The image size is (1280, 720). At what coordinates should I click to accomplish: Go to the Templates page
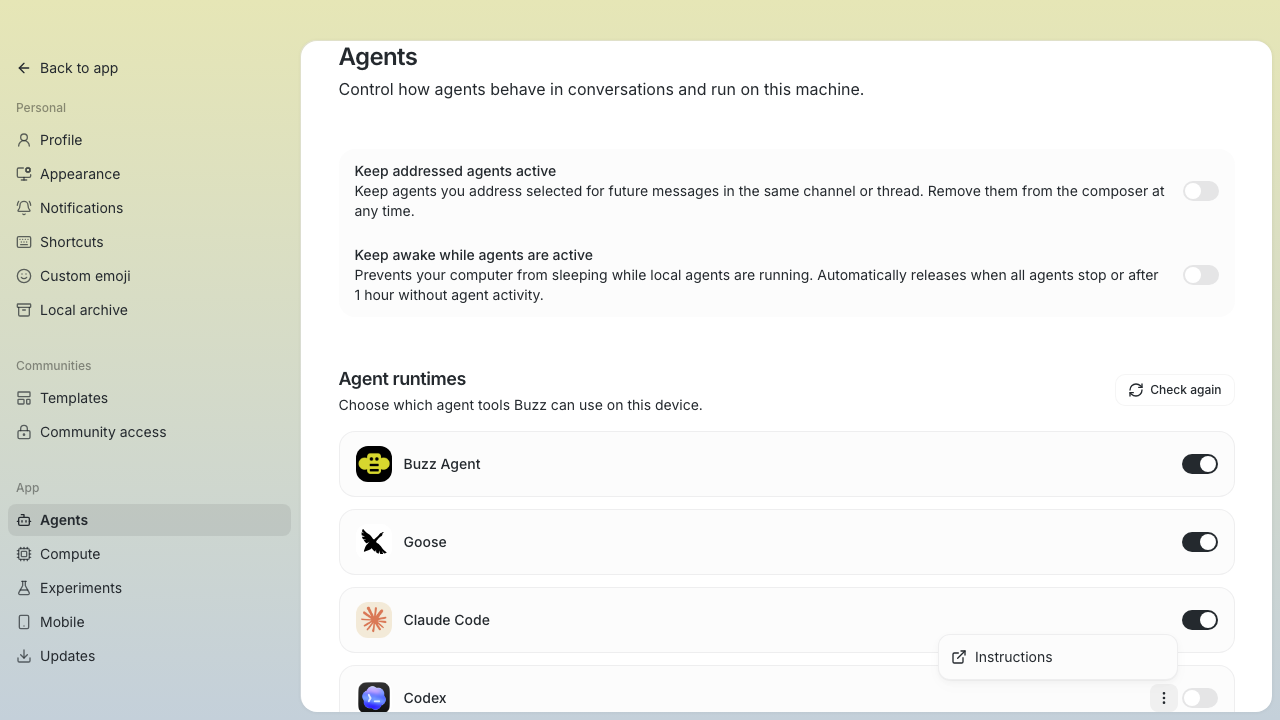coord(149,398)
